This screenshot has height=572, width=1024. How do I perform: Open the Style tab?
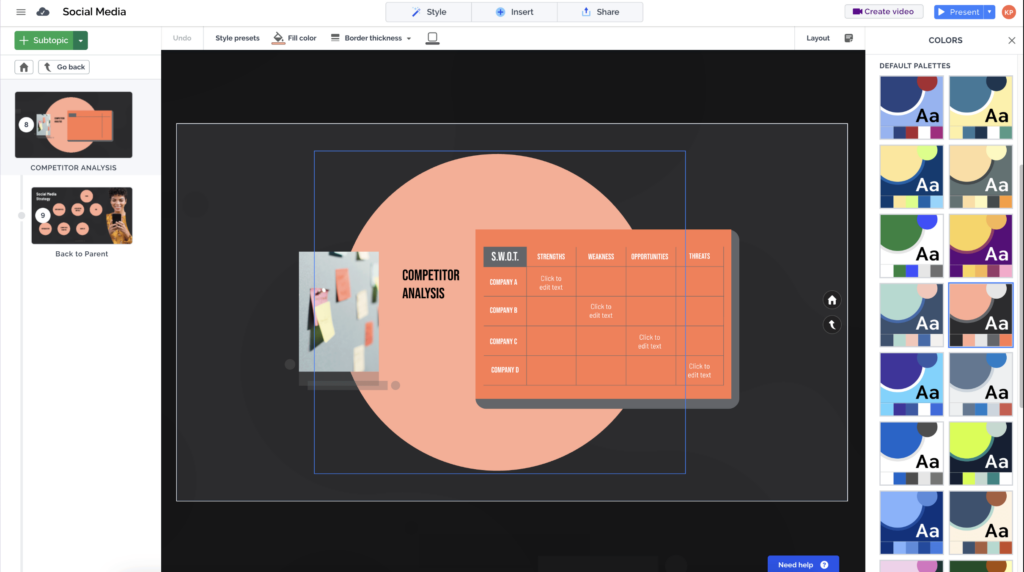pos(428,12)
